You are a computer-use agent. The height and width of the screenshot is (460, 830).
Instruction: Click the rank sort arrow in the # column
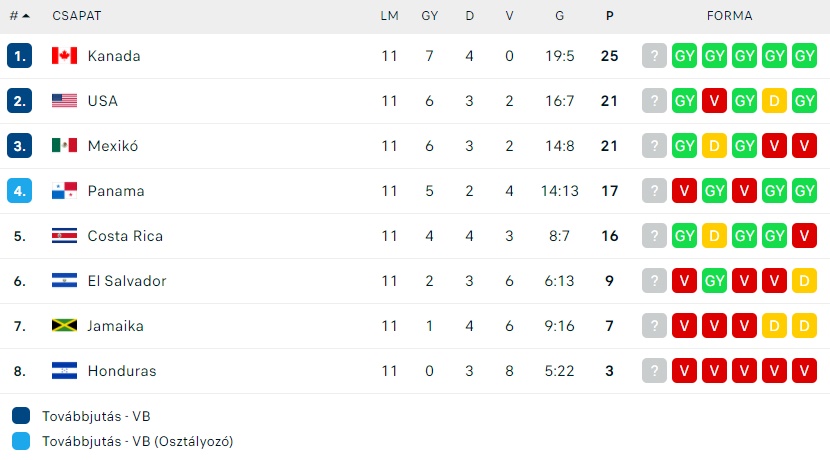pos(26,16)
